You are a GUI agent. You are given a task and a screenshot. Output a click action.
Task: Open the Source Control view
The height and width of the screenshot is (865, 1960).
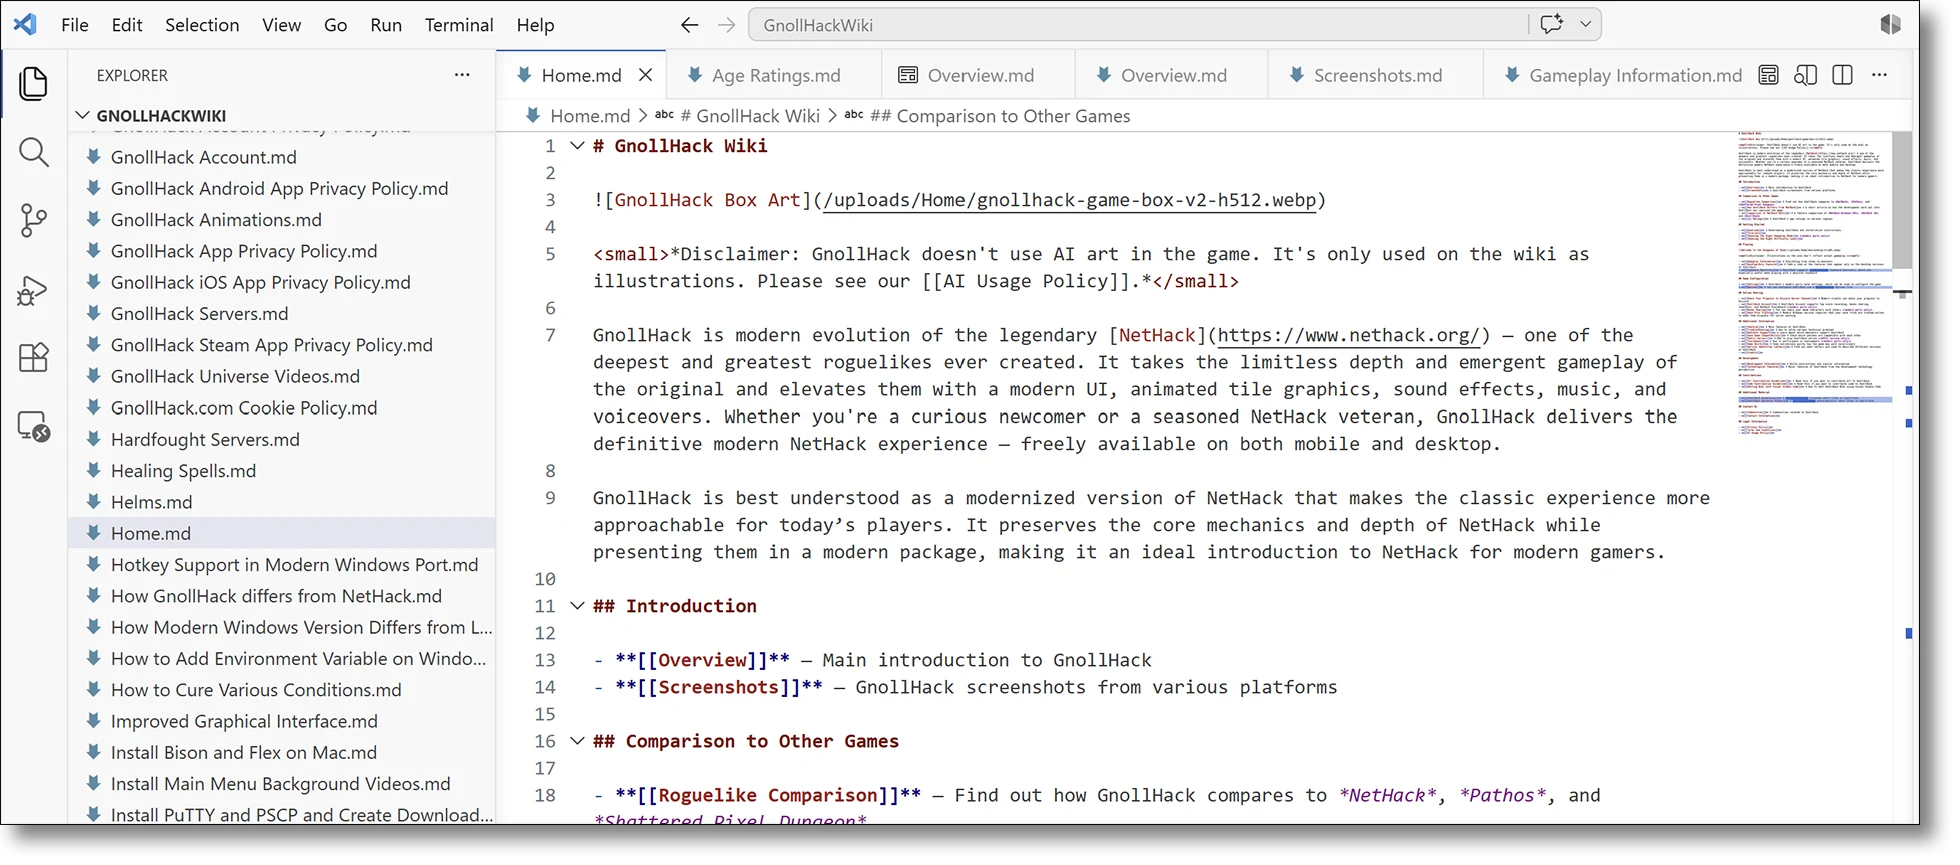coord(33,221)
